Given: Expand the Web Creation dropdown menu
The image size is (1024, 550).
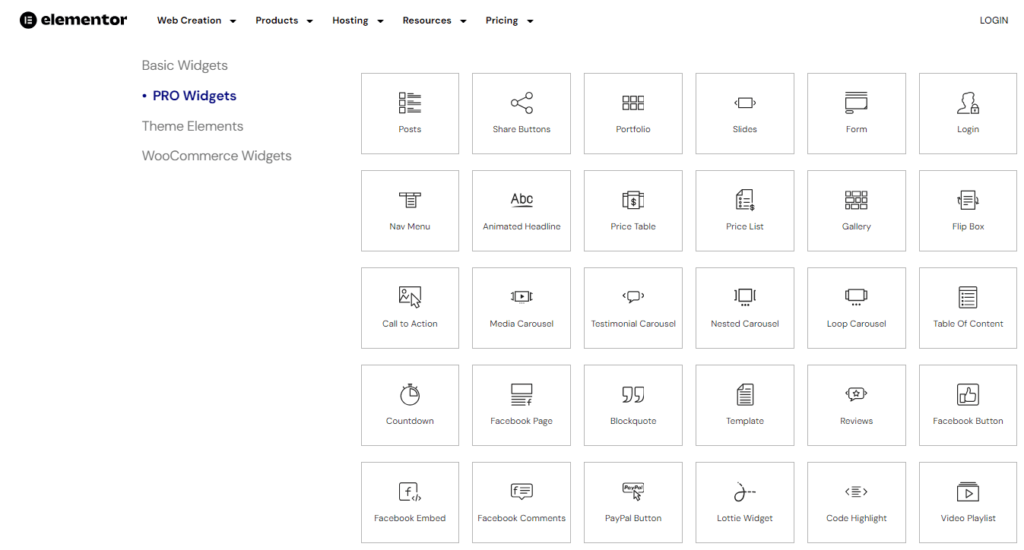Looking at the screenshot, I should (x=196, y=21).
